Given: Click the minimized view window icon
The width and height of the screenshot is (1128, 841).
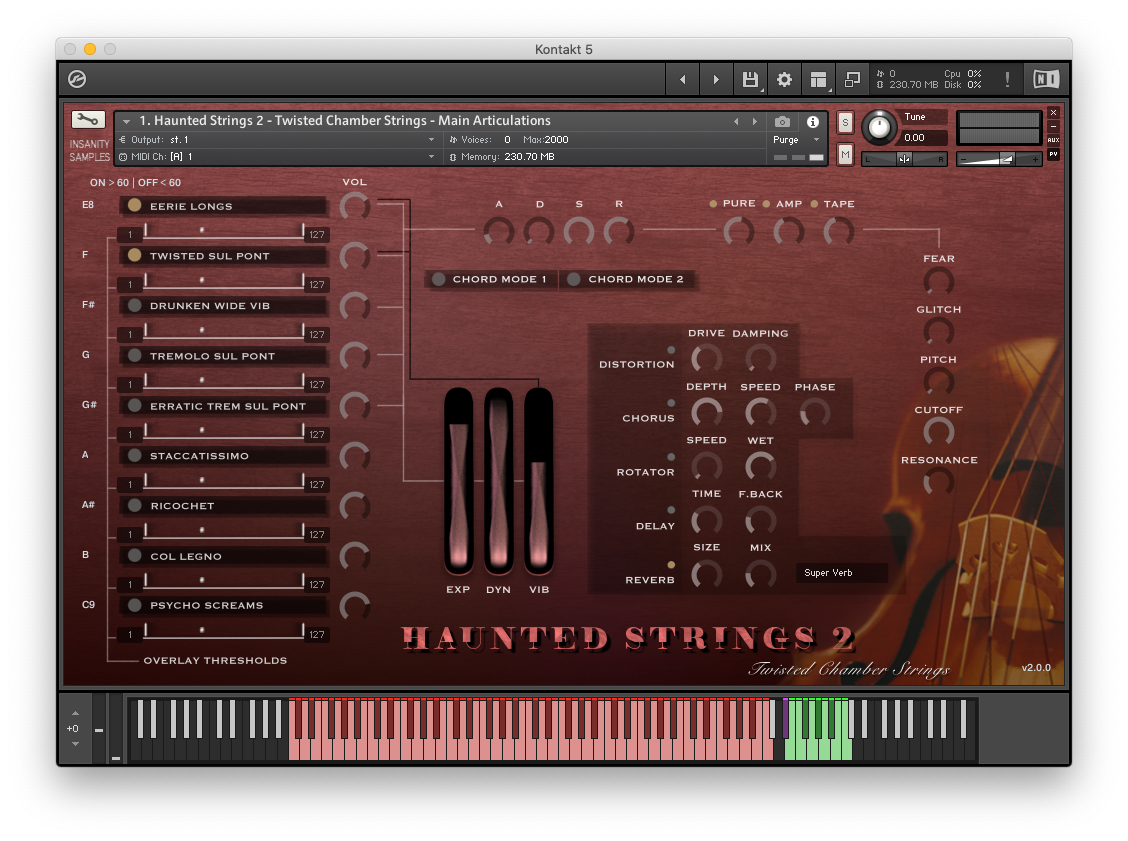Looking at the screenshot, I should [x=852, y=79].
